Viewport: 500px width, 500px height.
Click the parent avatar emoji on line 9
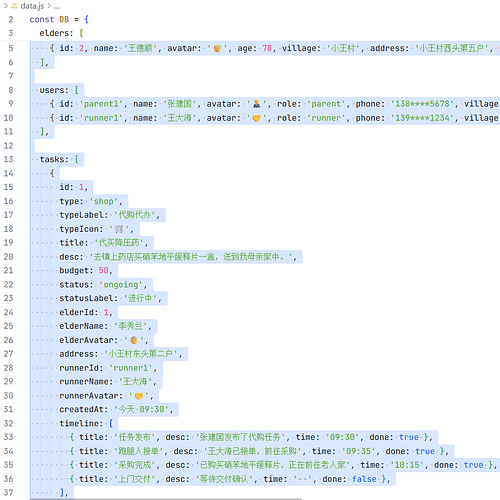click(x=257, y=104)
